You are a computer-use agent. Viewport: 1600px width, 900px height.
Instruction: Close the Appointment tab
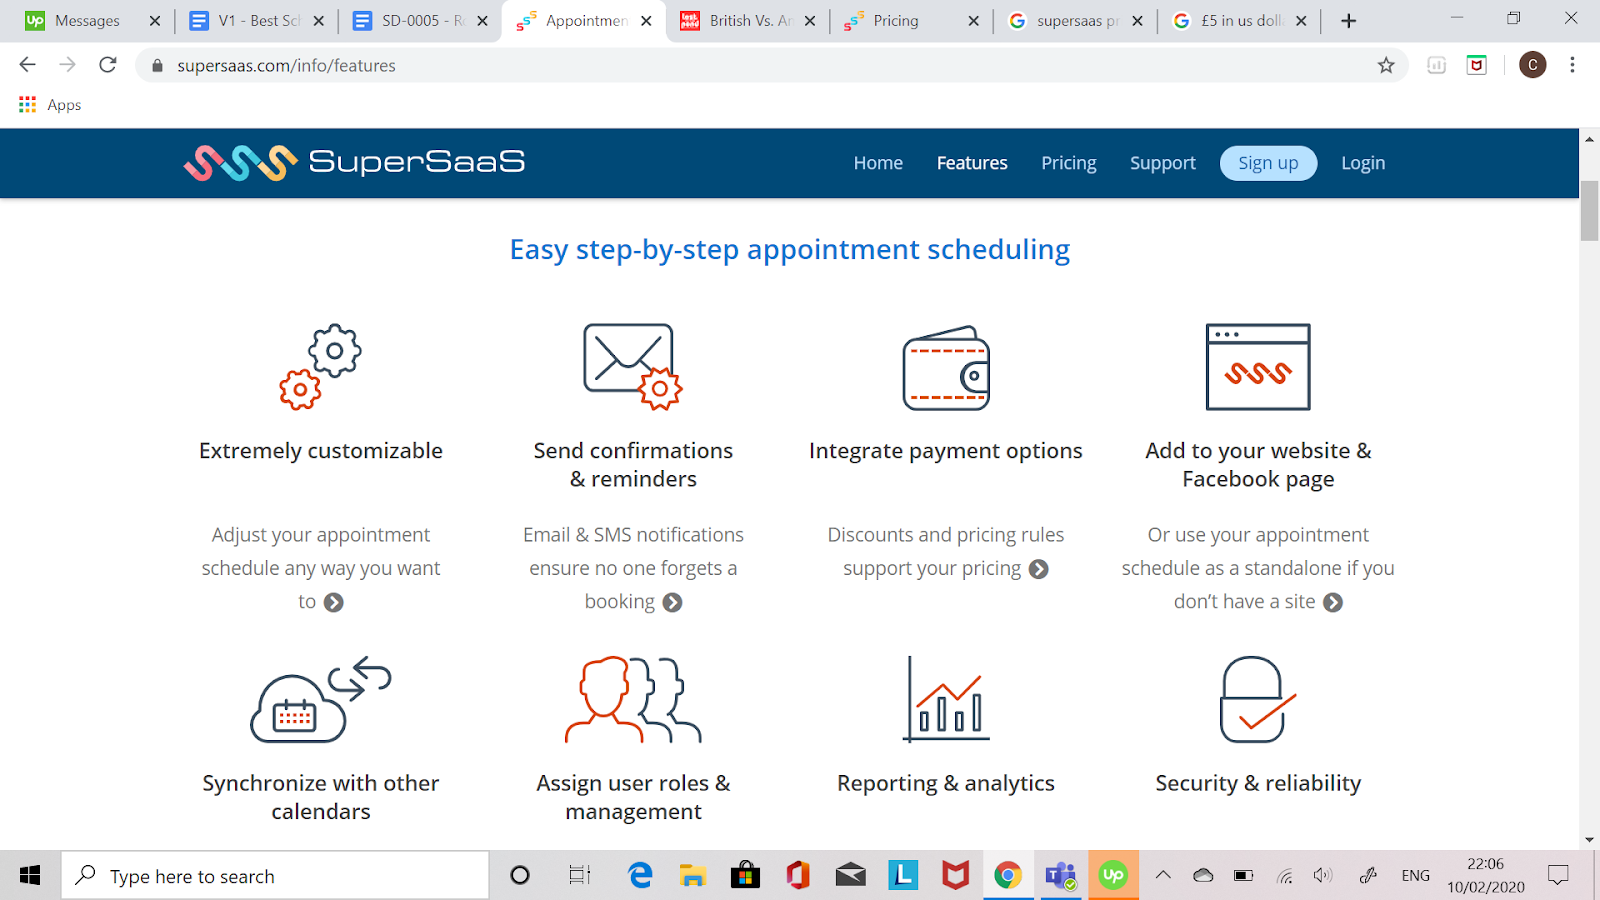coord(646,21)
